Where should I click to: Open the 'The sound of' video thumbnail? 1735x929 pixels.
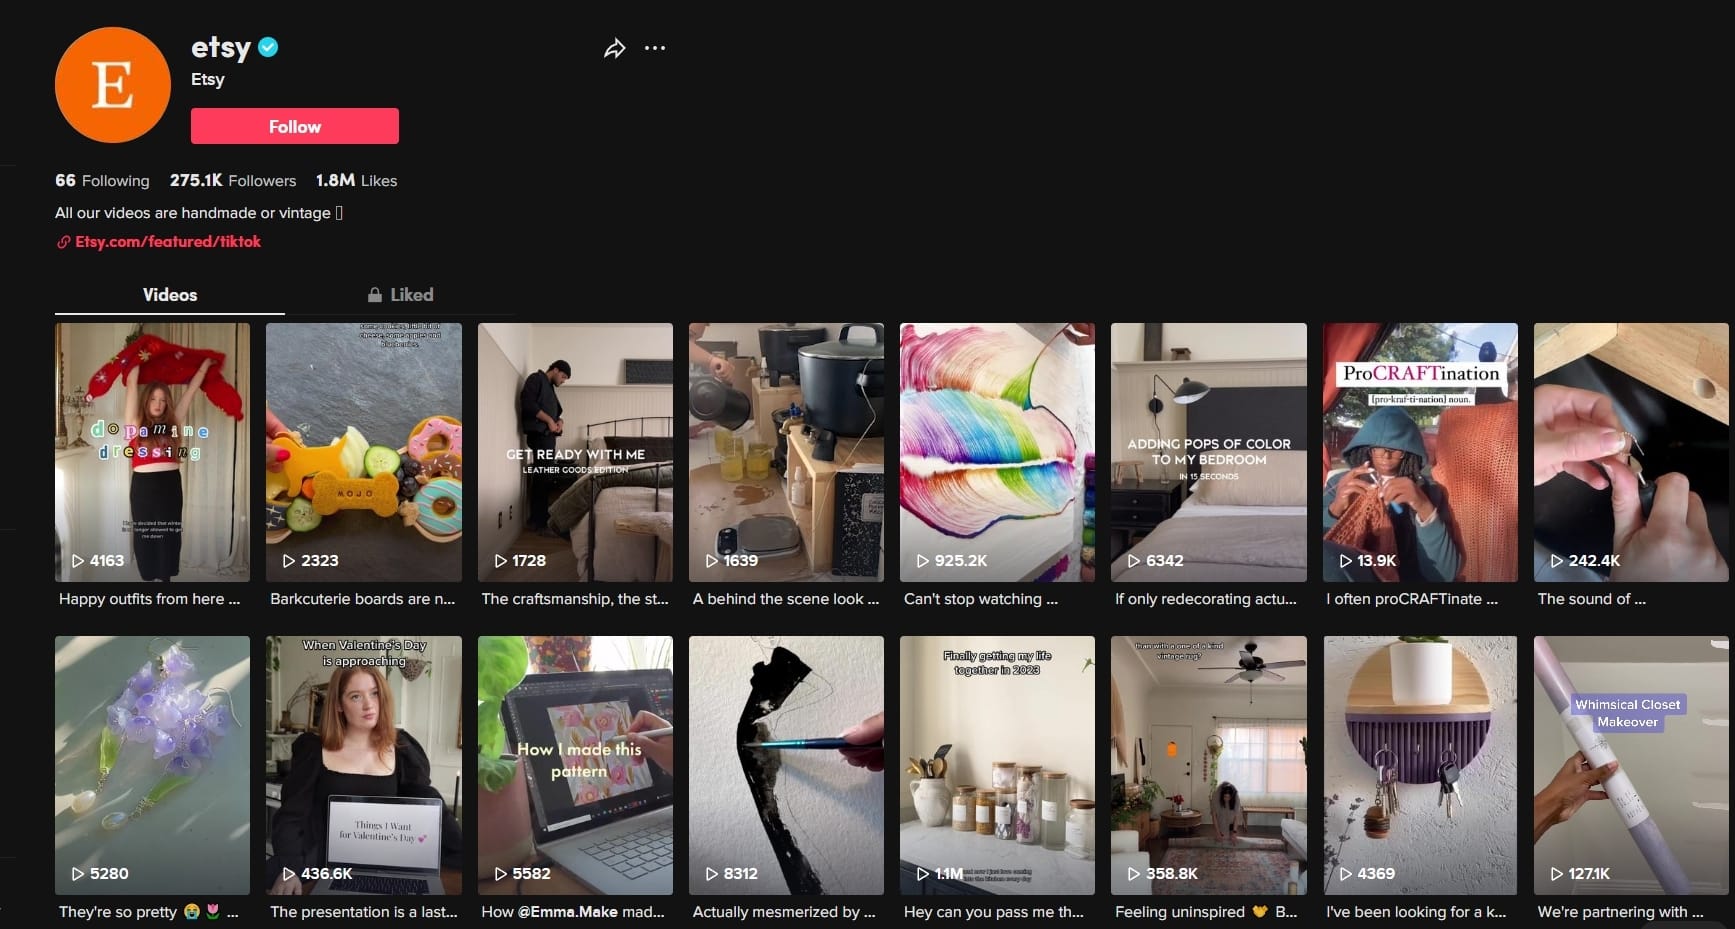tap(1631, 452)
